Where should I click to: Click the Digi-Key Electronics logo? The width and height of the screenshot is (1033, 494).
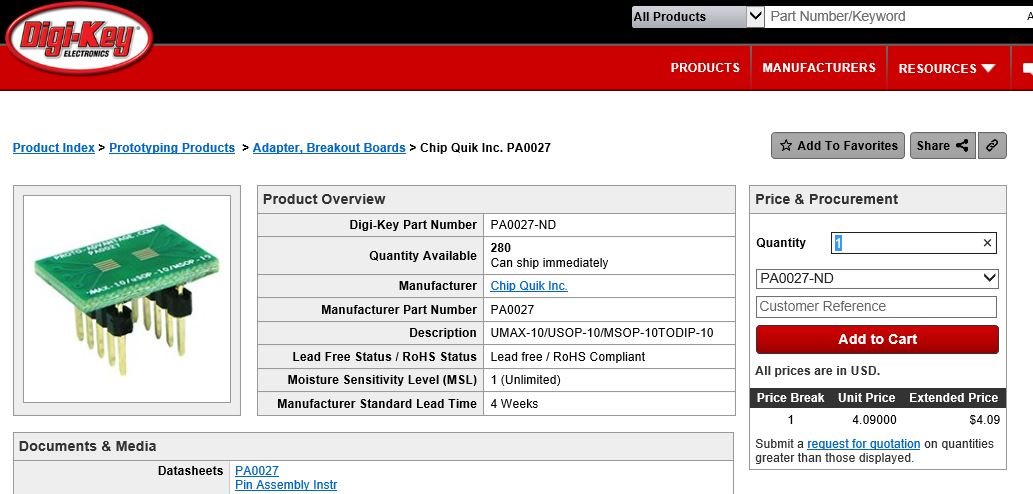79,38
